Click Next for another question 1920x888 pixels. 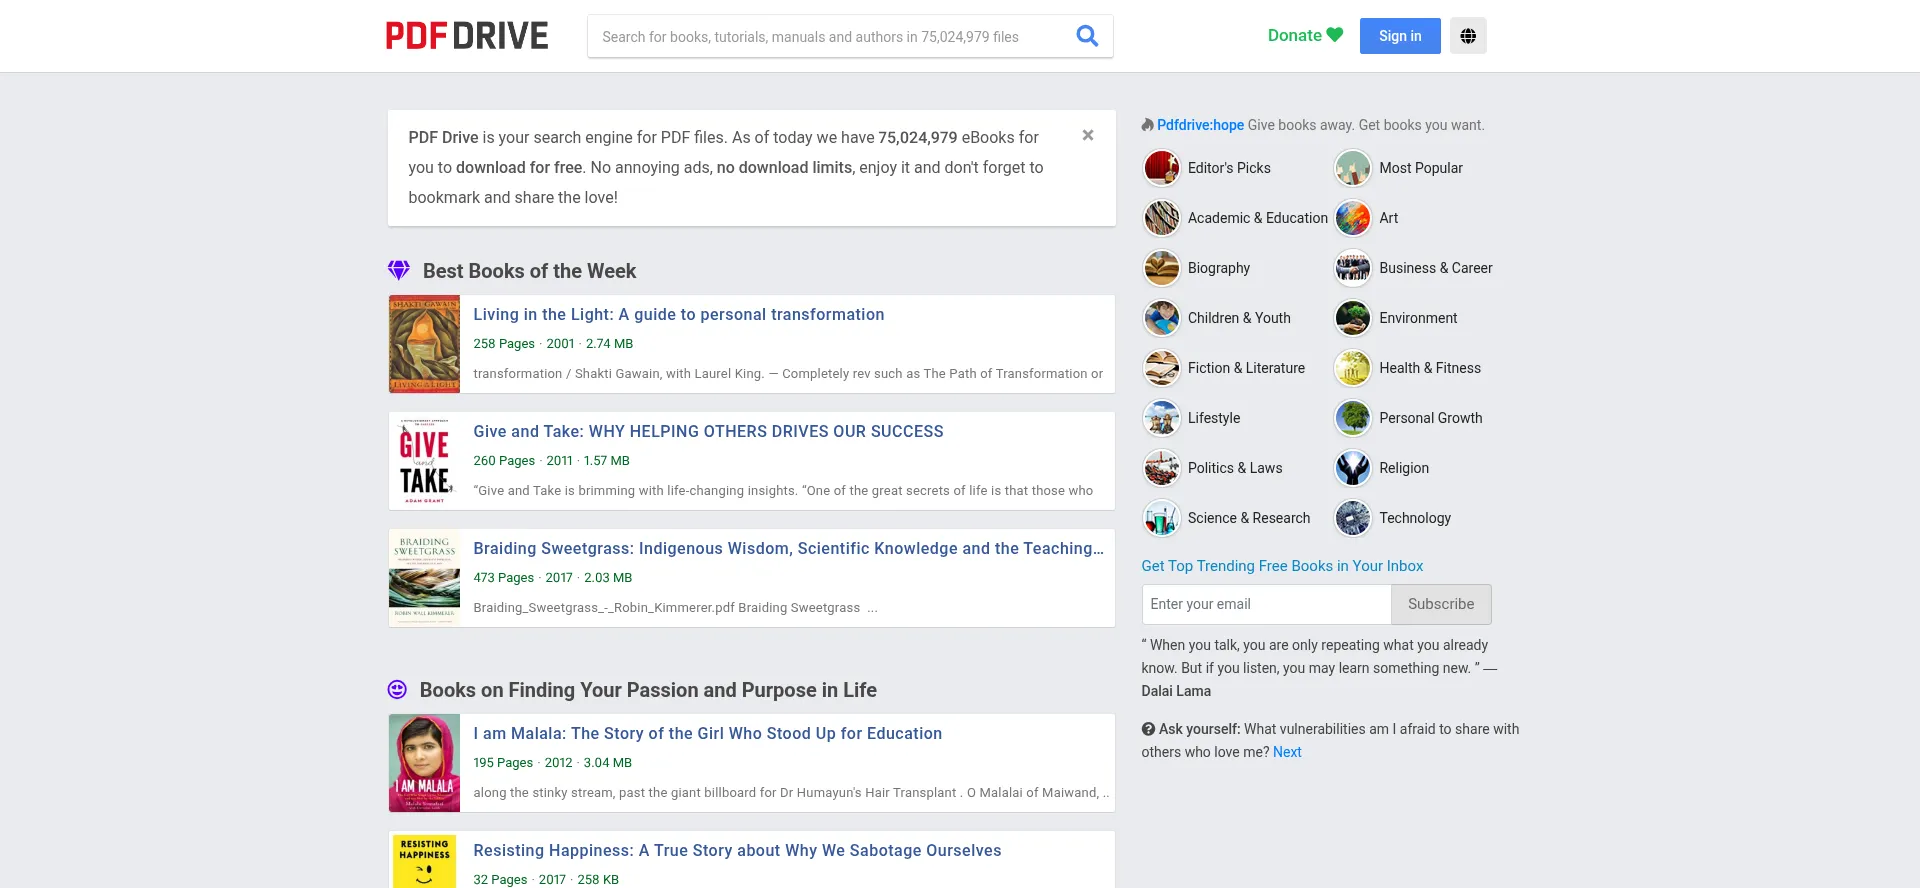point(1287,752)
